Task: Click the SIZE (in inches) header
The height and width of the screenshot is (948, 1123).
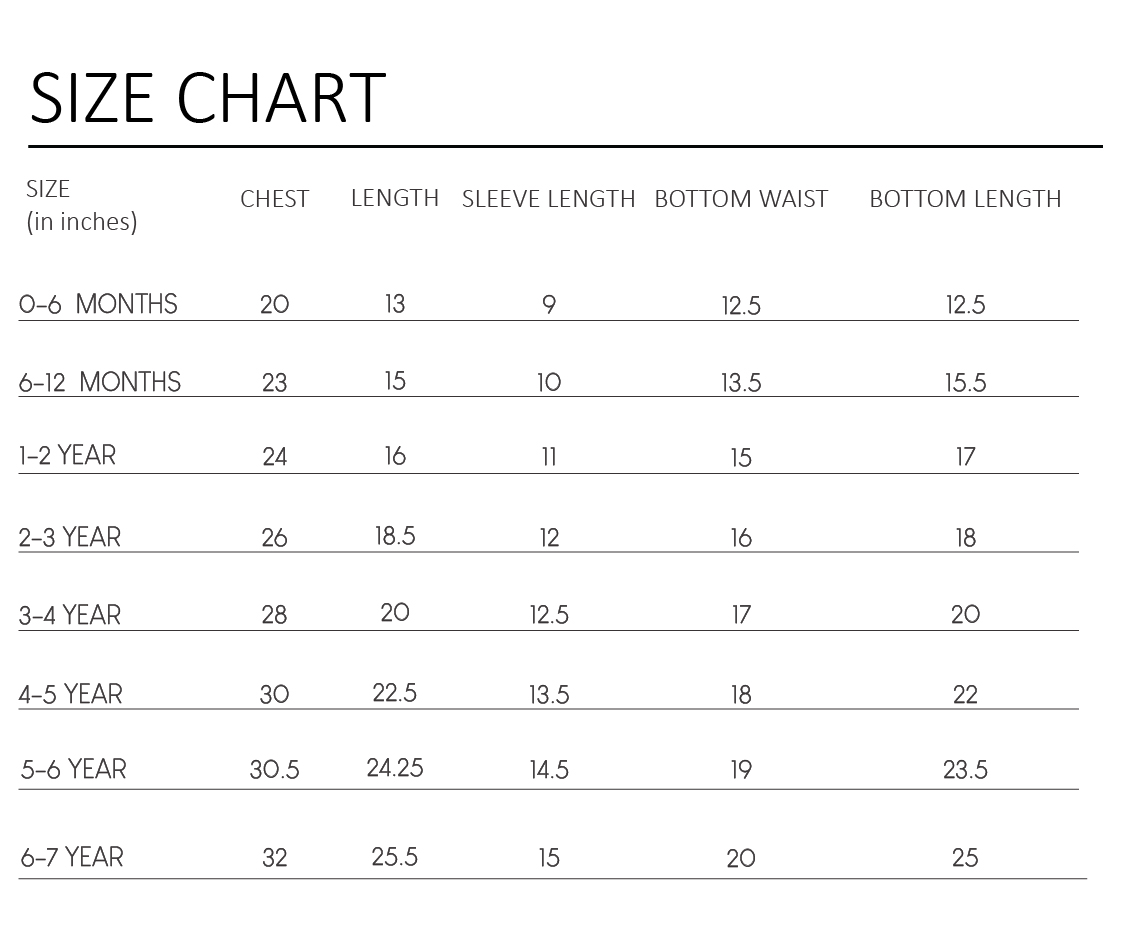Action: pos(81,205)
